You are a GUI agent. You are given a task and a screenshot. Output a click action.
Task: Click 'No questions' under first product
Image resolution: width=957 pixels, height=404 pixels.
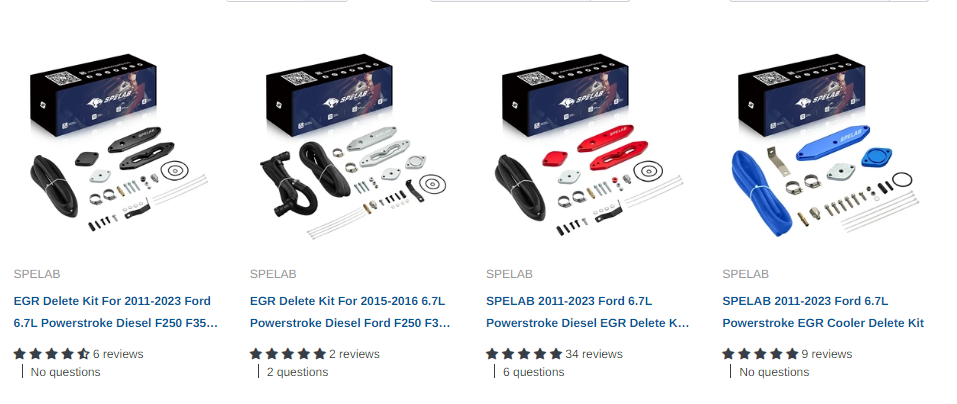coord(65,372)
